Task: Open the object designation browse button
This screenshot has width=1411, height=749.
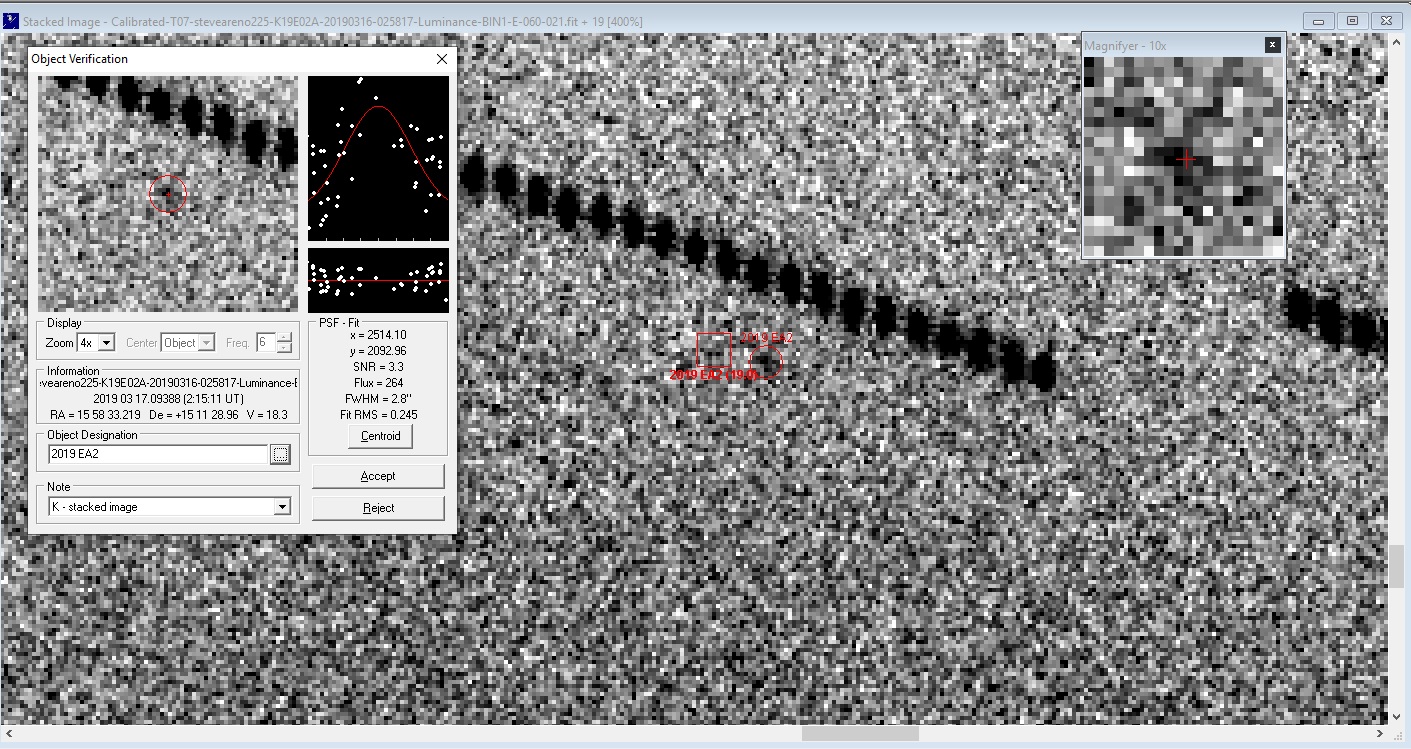Action: pos(281,455)
